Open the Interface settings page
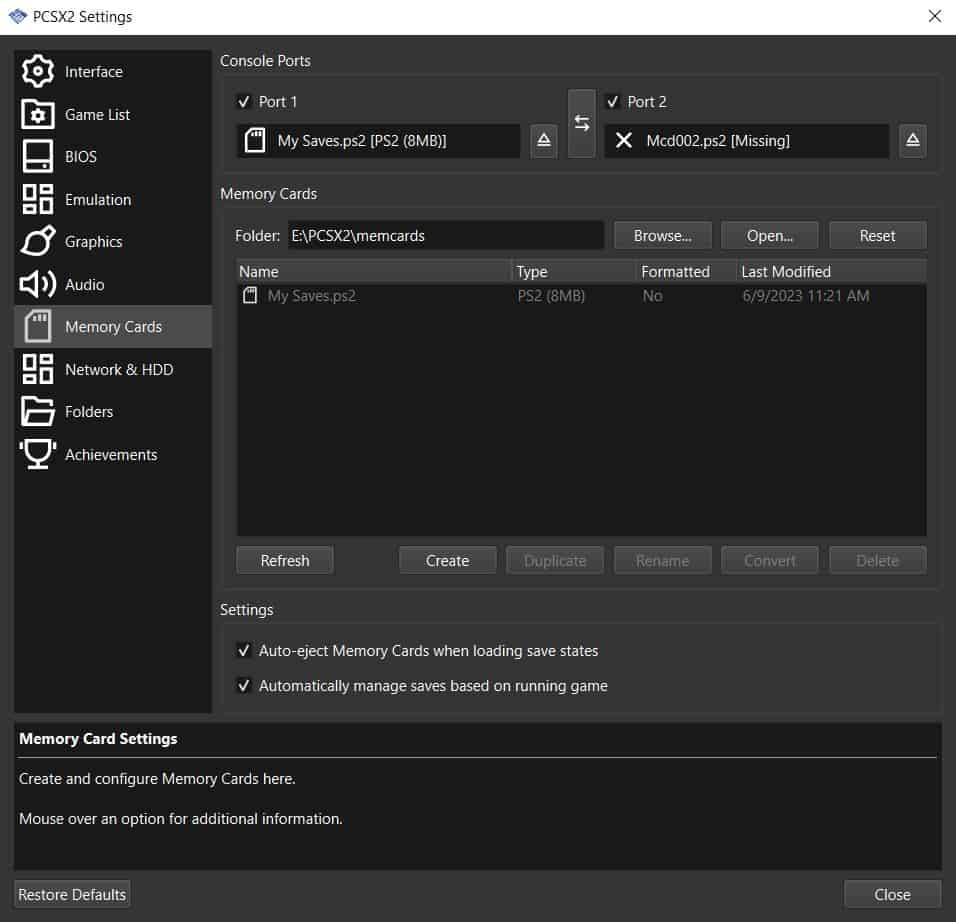Screen dimensions: 956x922 [x=113, y=71]
